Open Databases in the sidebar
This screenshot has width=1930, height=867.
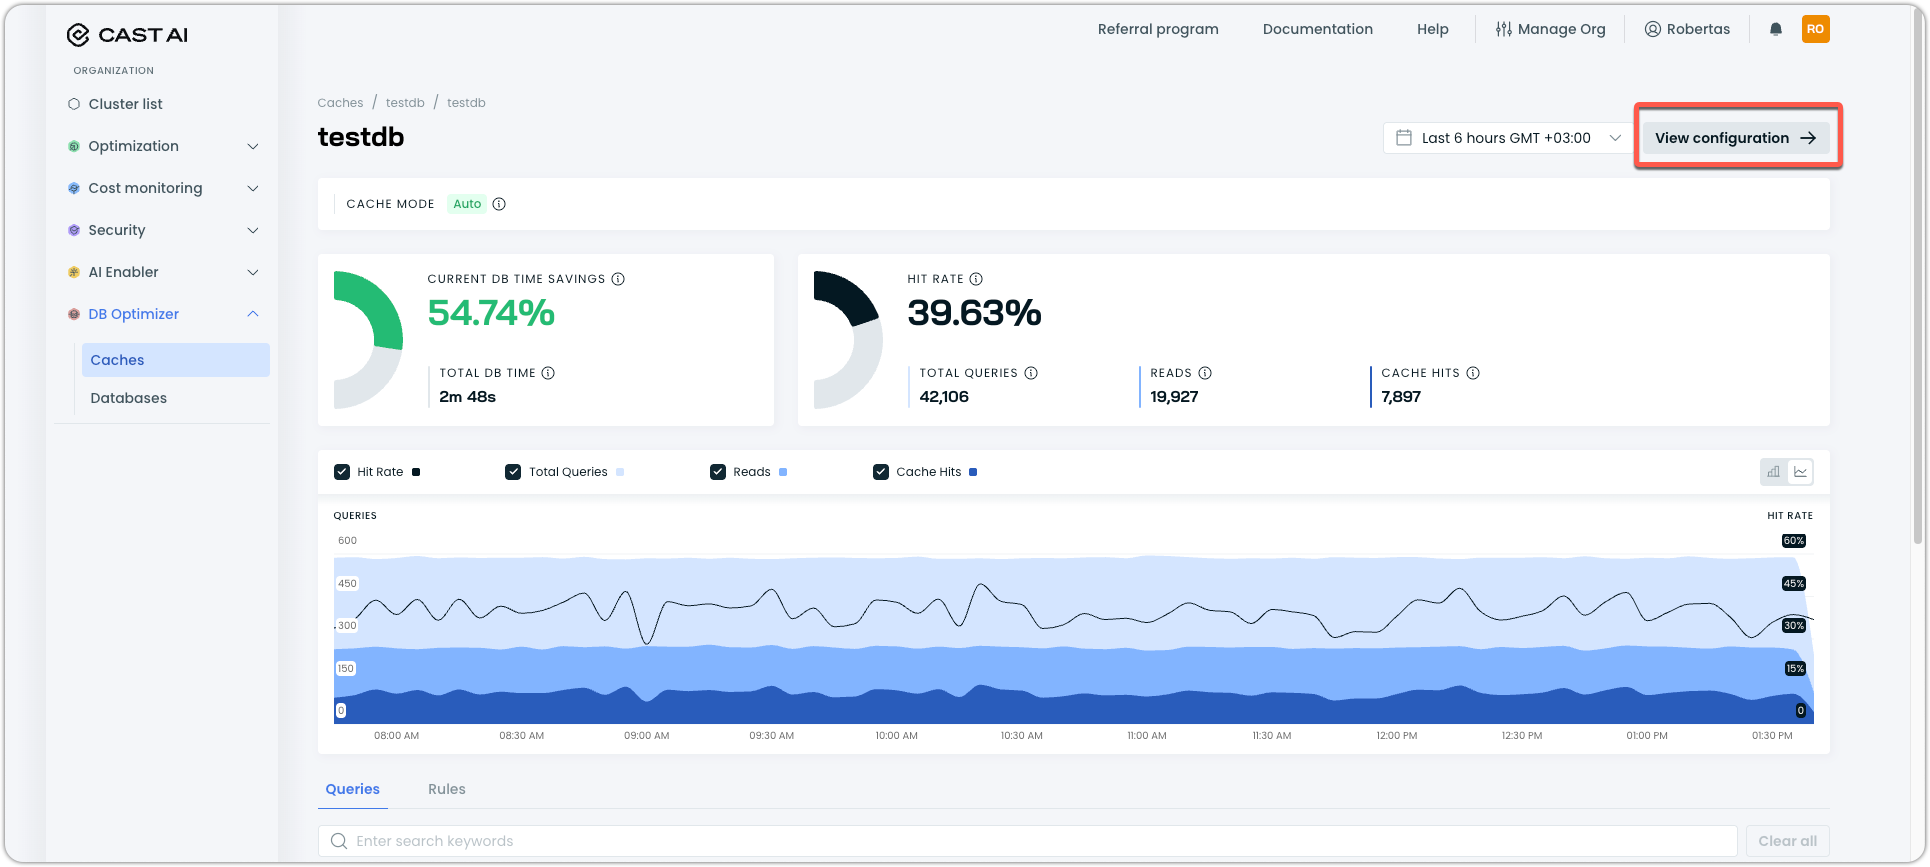pos(129,398)
